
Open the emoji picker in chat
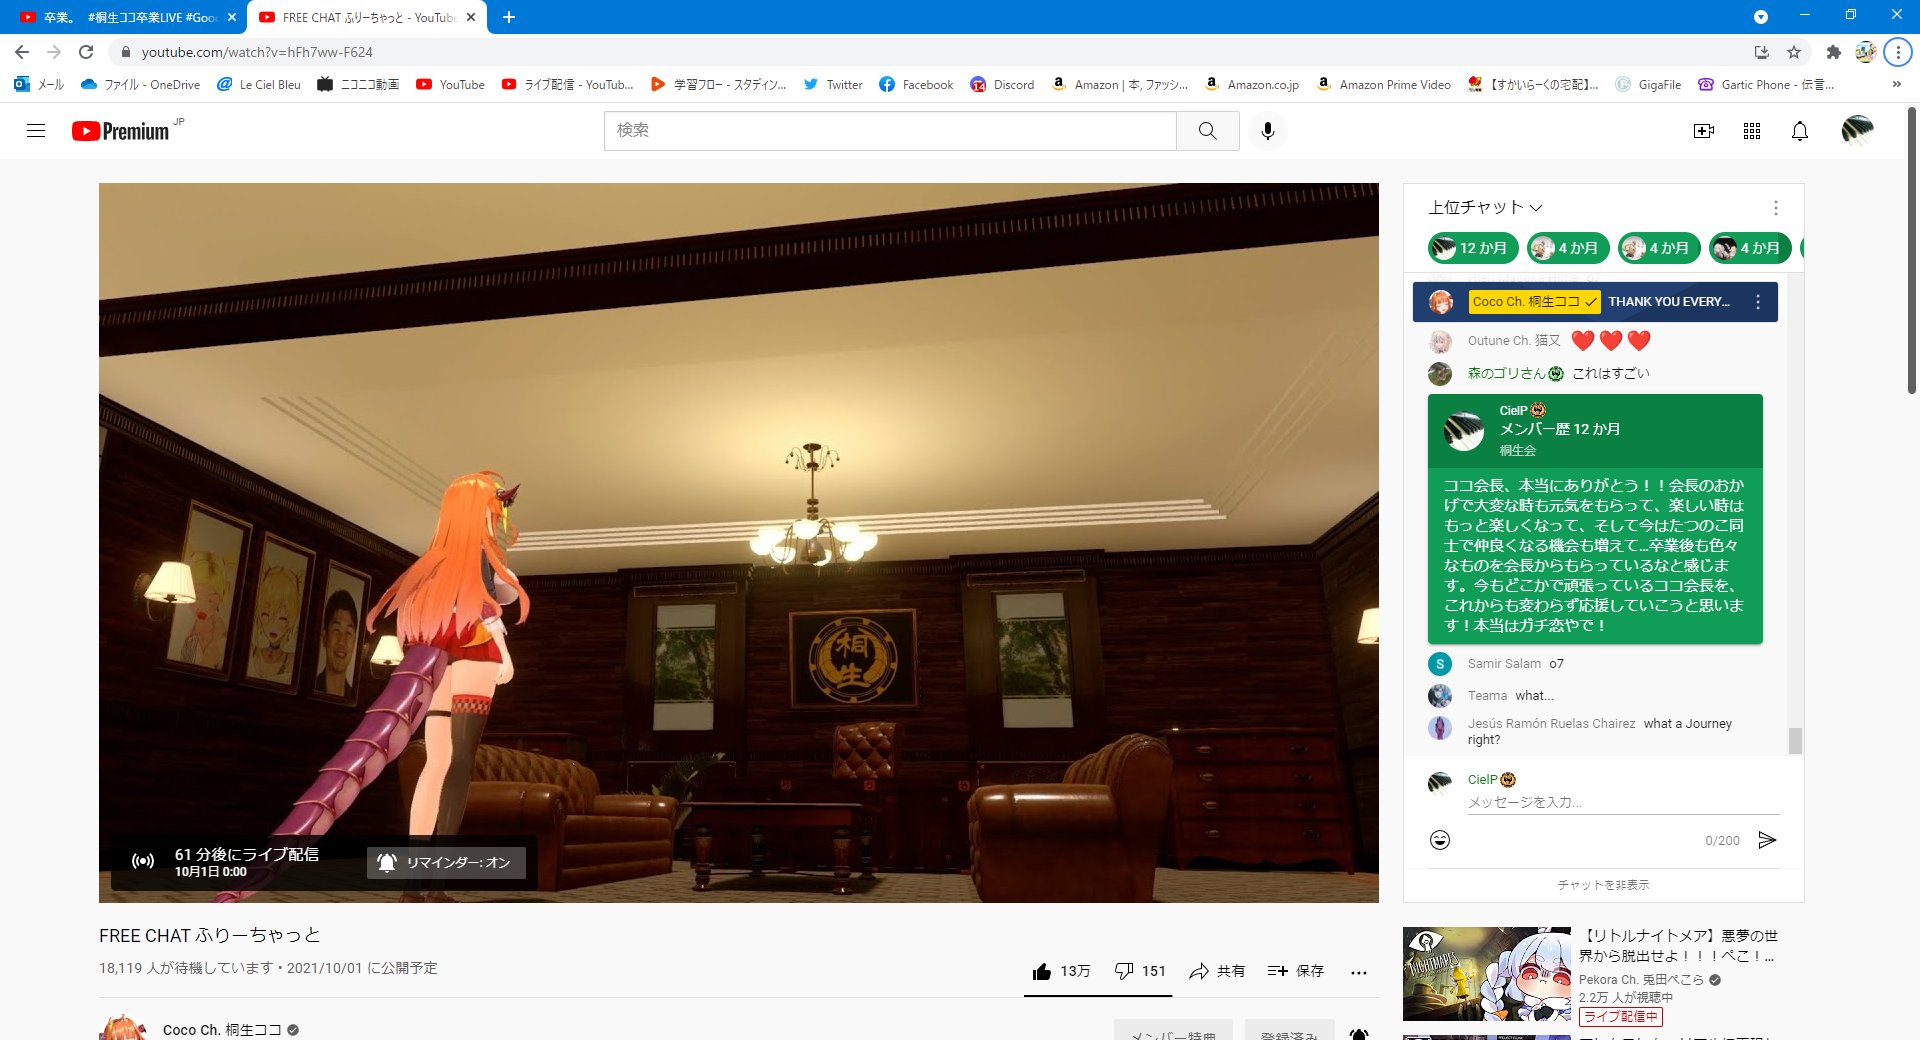1440,840
